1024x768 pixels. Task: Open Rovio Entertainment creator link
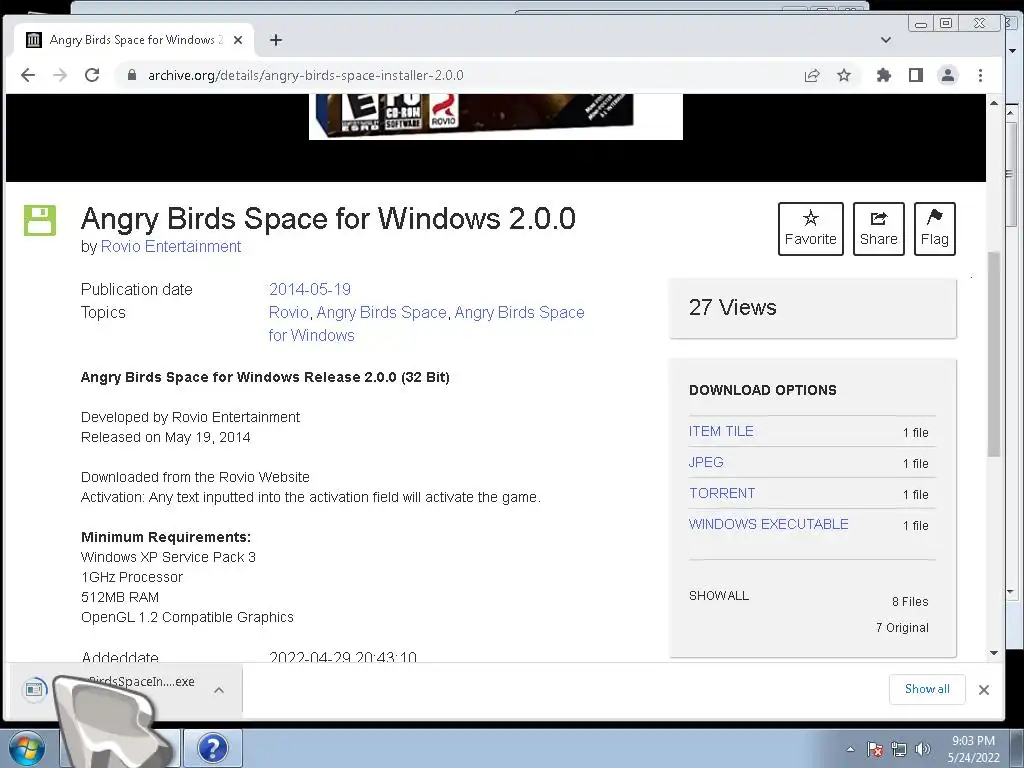[170, 246]
